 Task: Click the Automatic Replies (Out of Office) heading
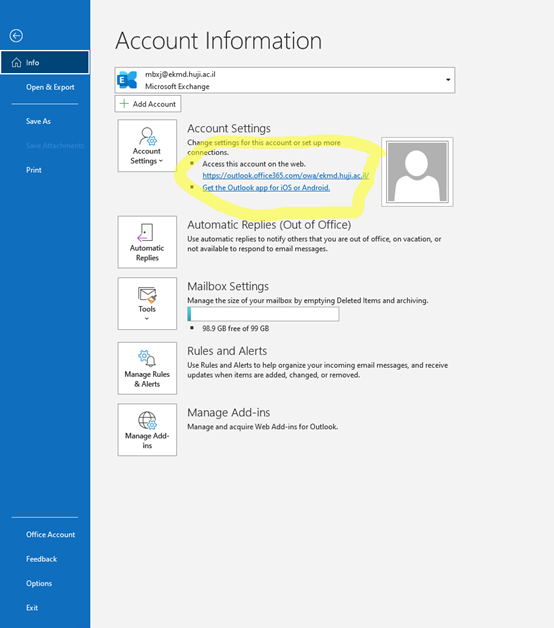[x=269, y=225]
